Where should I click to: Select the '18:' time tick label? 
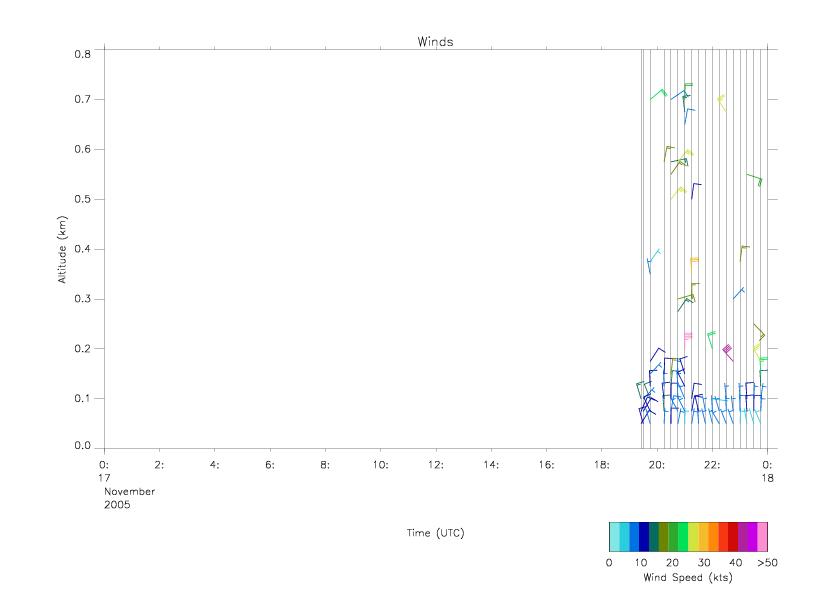tap(601, 465)
